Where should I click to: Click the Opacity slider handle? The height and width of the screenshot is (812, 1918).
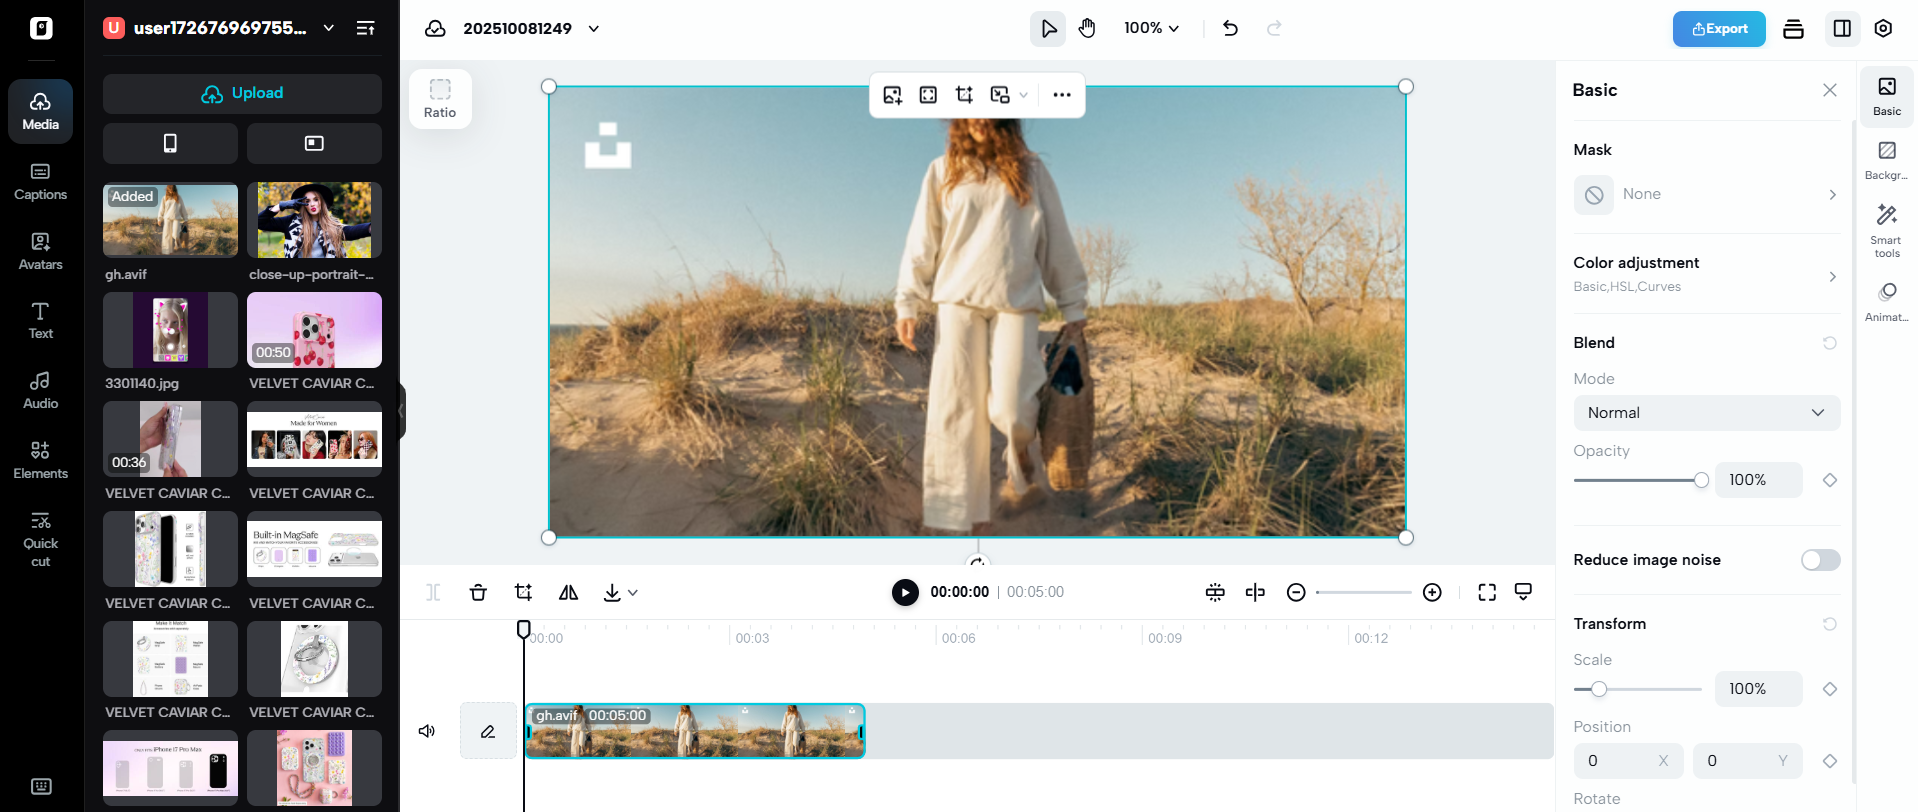coord(1701,480)
